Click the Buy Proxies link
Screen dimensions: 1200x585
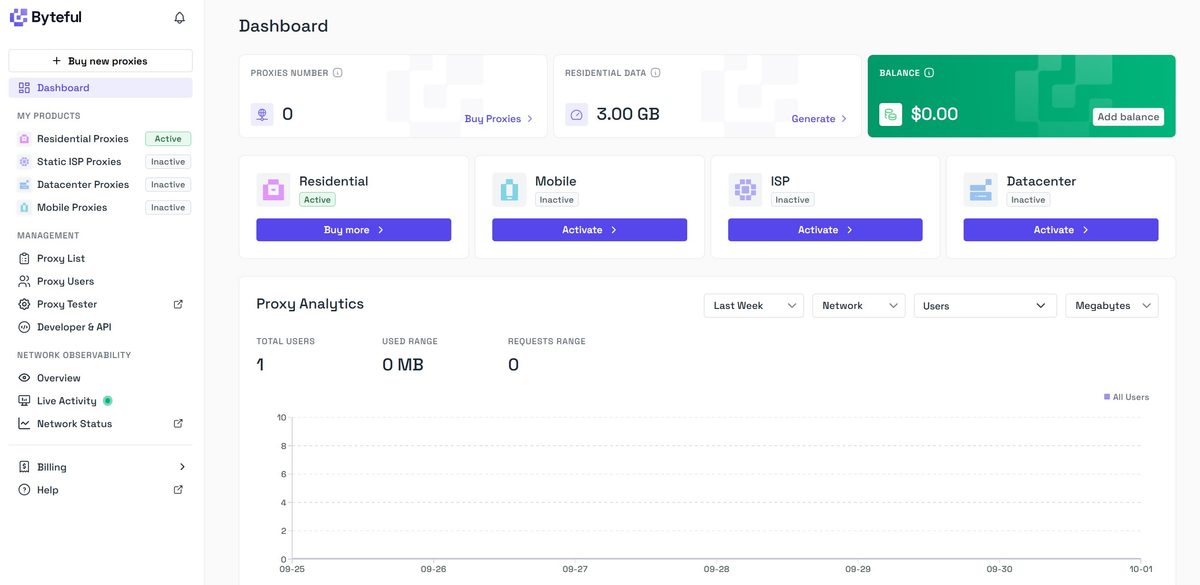[x=499, y=119]
